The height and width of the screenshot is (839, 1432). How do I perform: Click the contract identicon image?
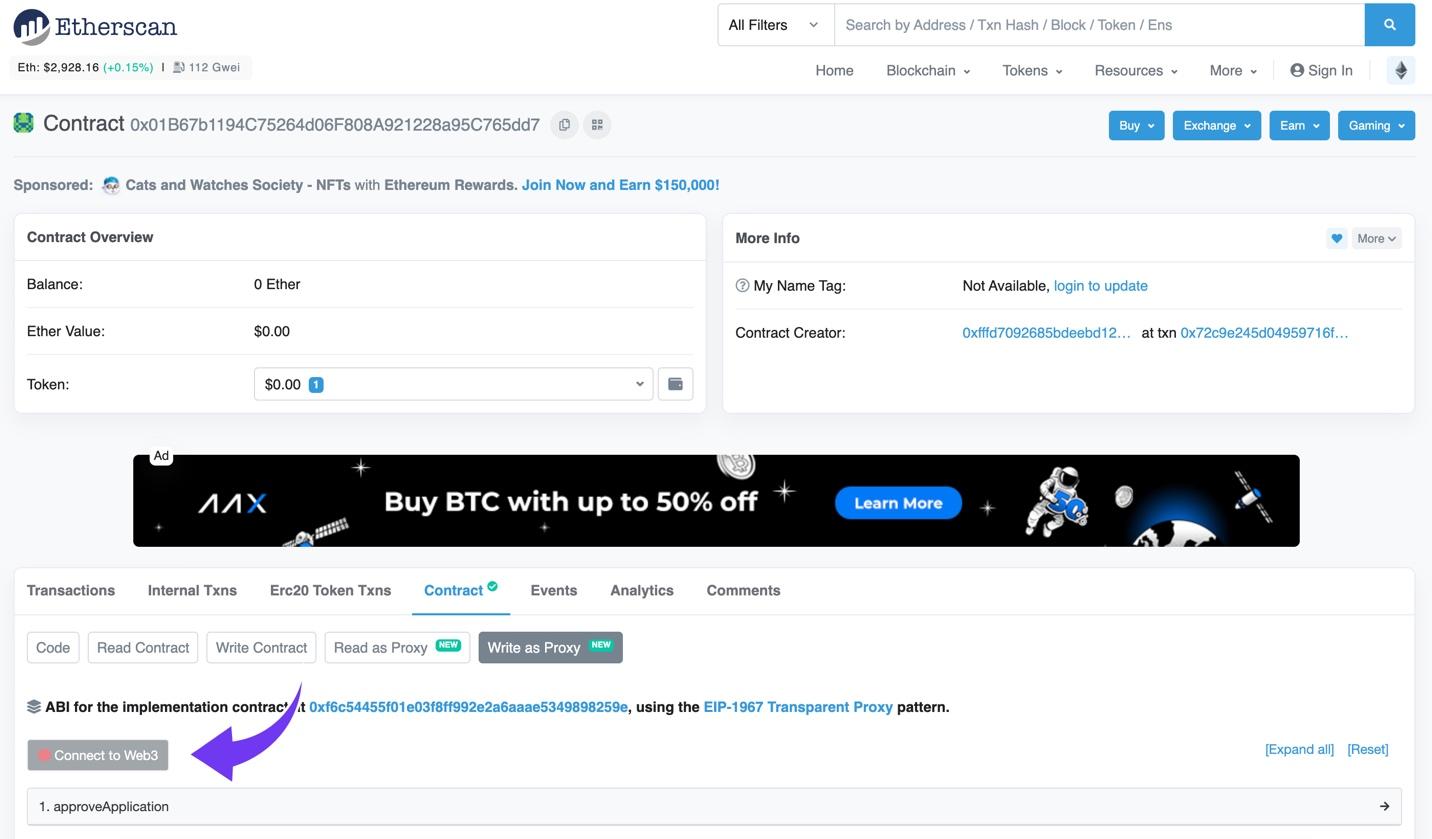(x=23, y=124)
